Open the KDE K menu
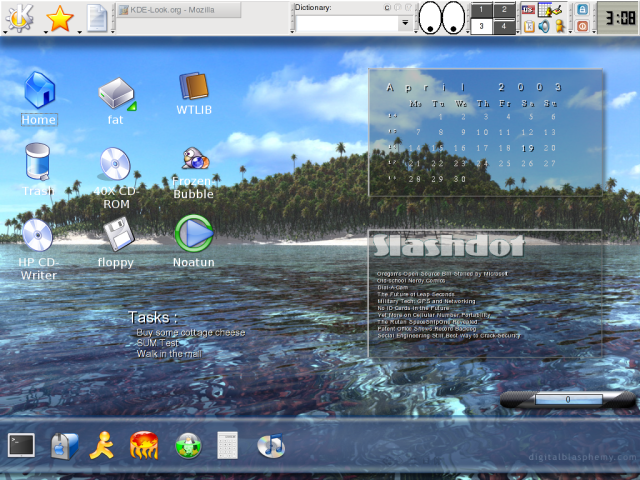The image size is (640, 480). click(x=19, y=18)
